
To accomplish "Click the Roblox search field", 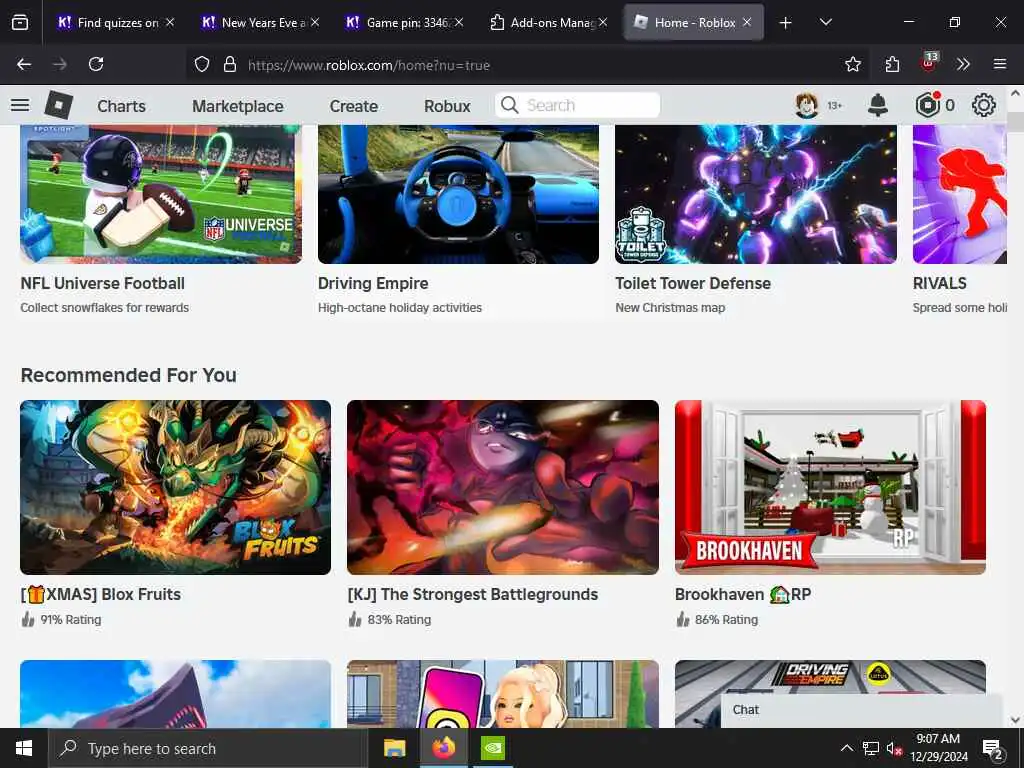I will [x=577, y=105].
